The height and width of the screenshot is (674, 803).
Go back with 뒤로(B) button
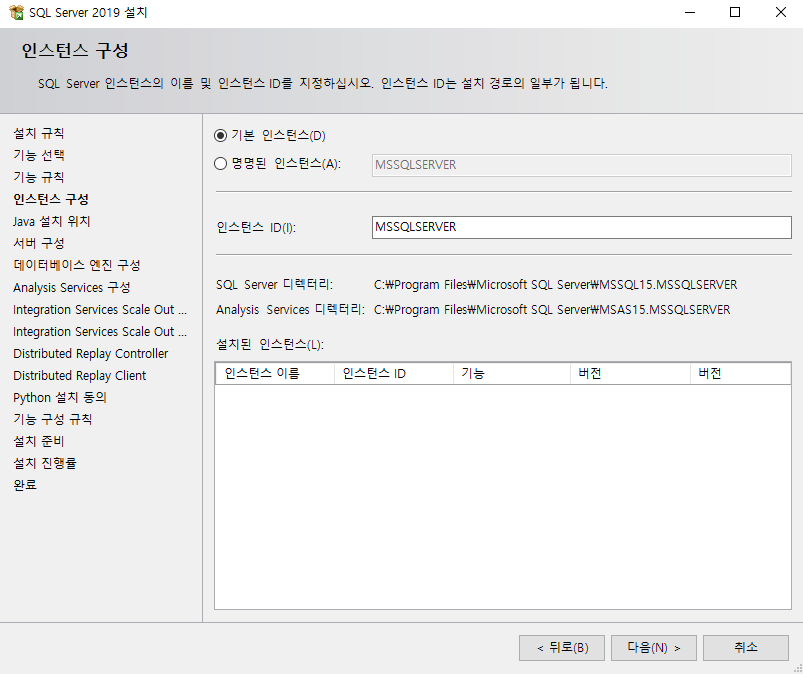[x=562, y=648]
